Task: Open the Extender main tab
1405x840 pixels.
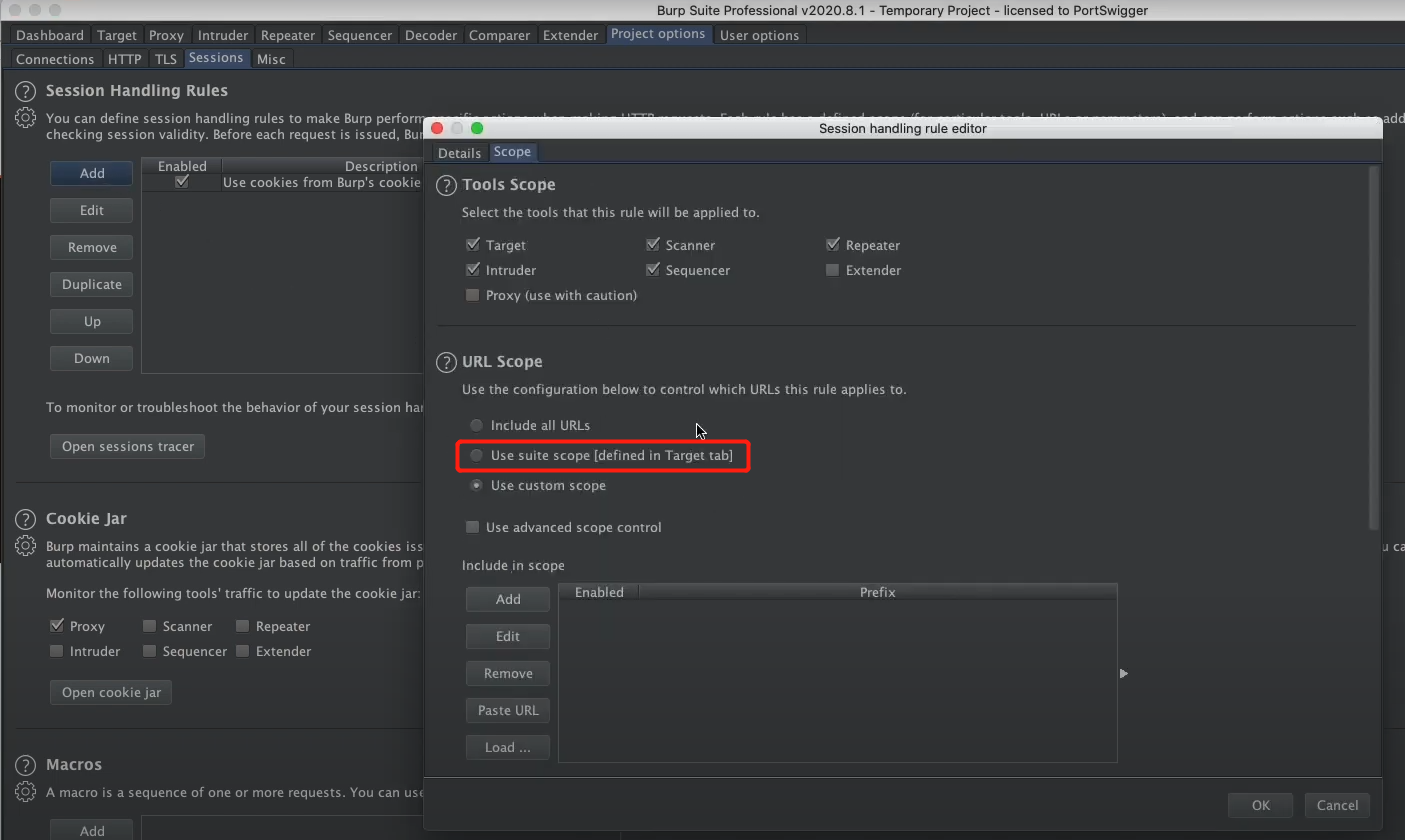Action: [x=570, y=35]
